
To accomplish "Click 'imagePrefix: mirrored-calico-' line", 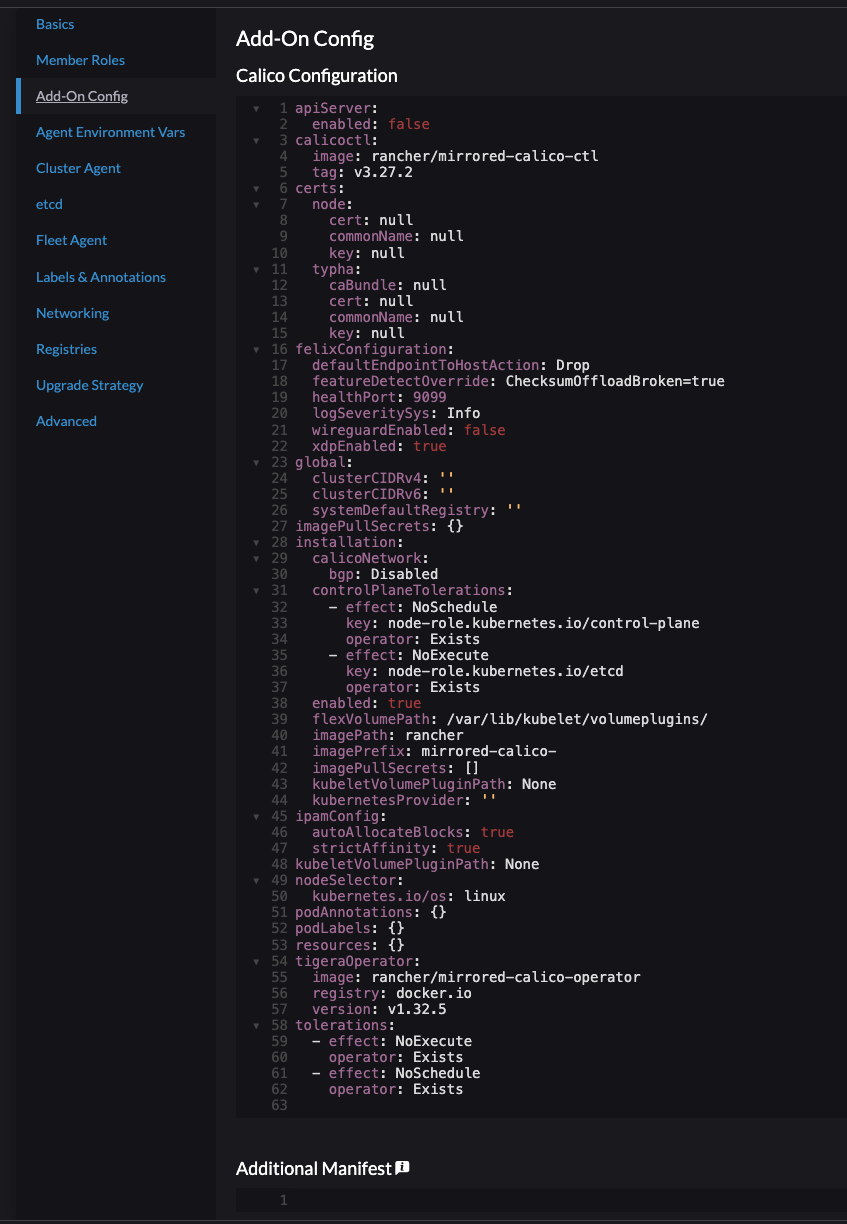I will [x=434, y=751].
